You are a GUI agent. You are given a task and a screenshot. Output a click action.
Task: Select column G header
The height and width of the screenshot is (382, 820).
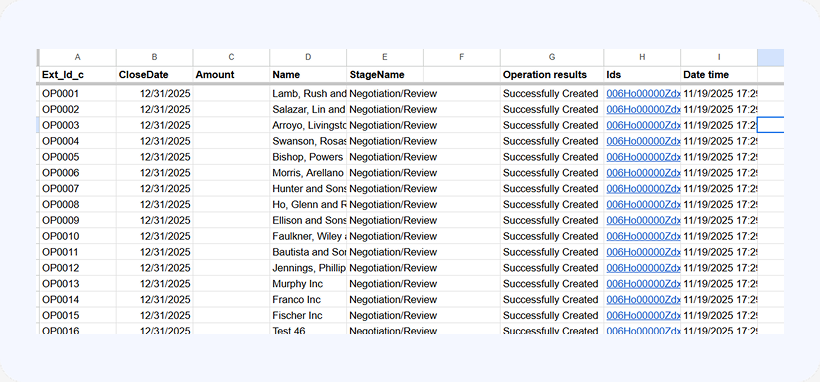tap(552, 57)
